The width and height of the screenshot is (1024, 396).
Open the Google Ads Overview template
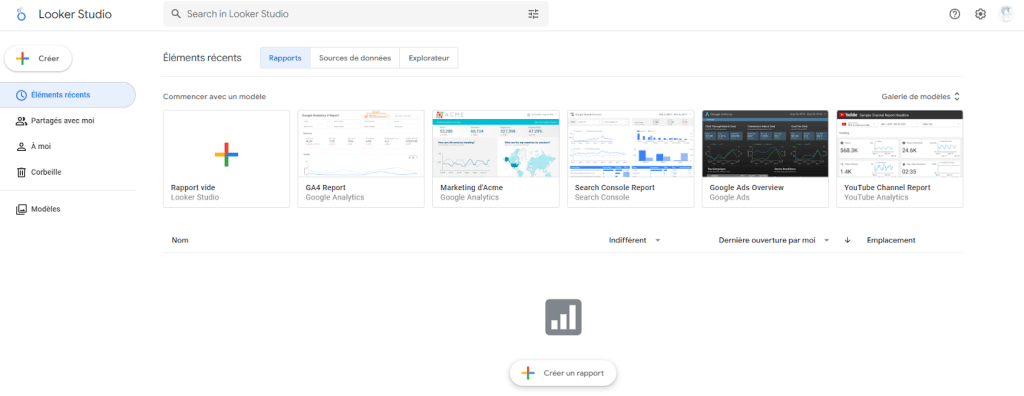(765, 159)
